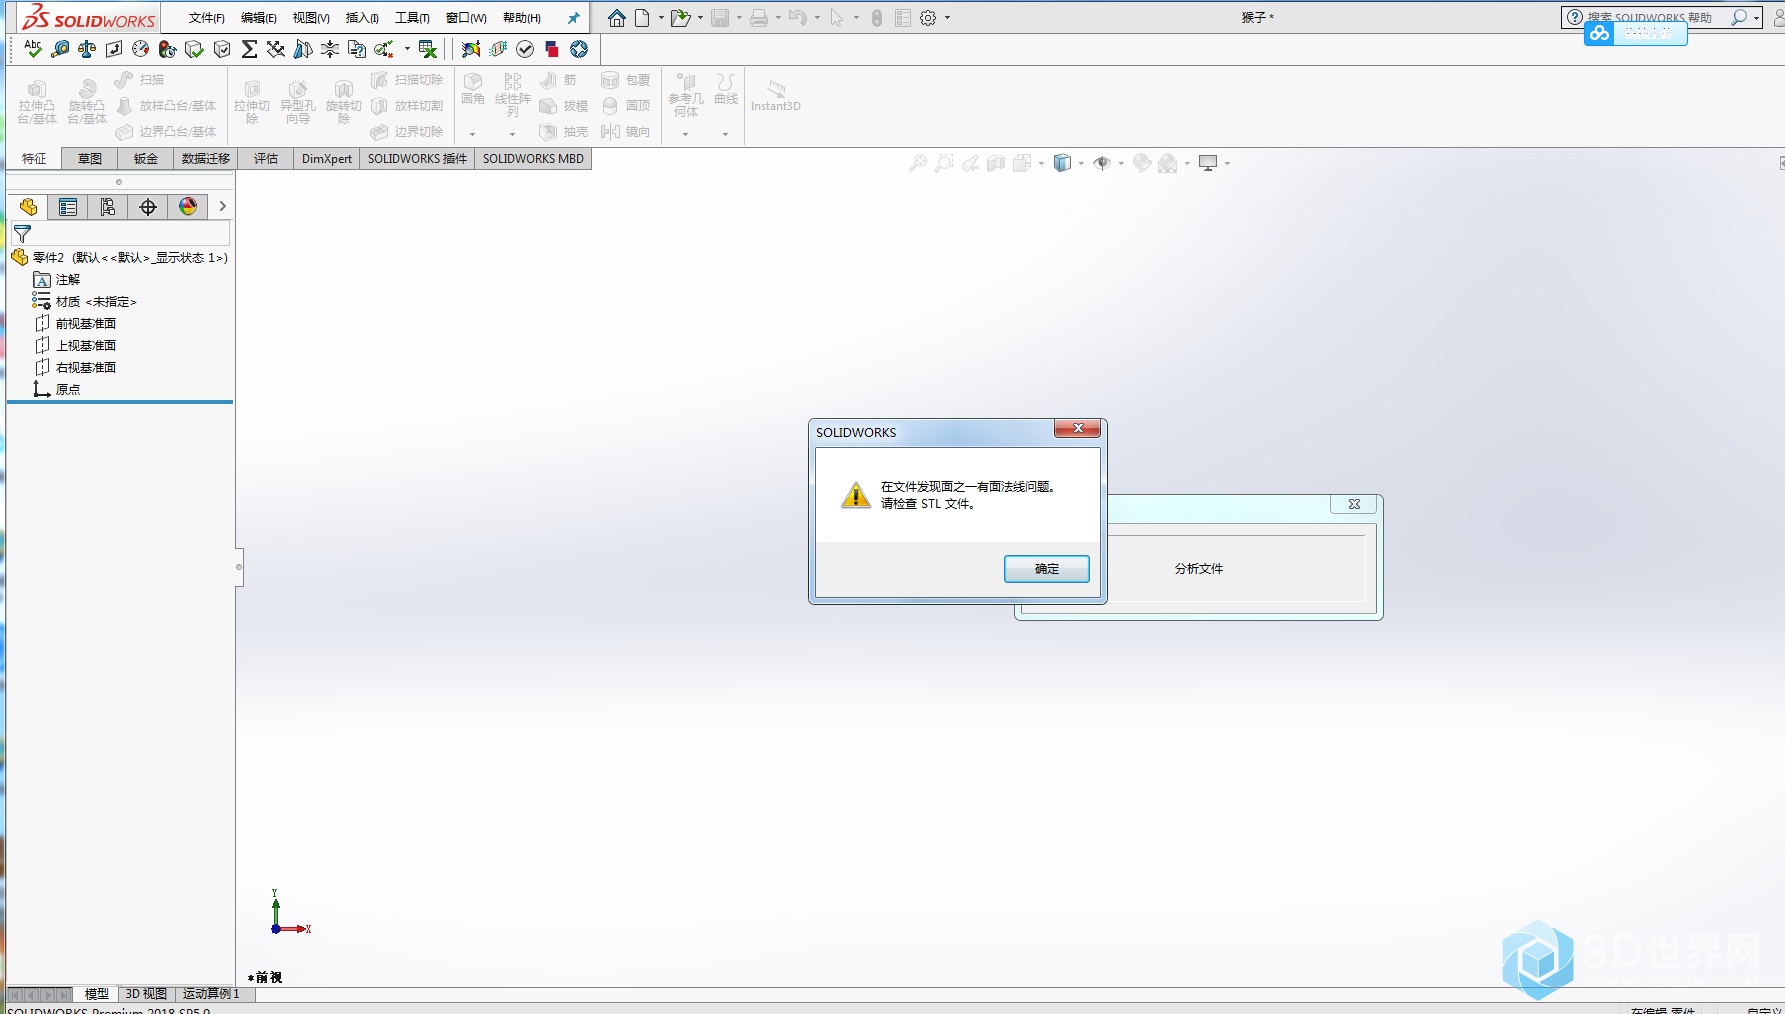Go to Home icon in title bar
This screenshot has height=1014, width=1785.
[617, 18]
